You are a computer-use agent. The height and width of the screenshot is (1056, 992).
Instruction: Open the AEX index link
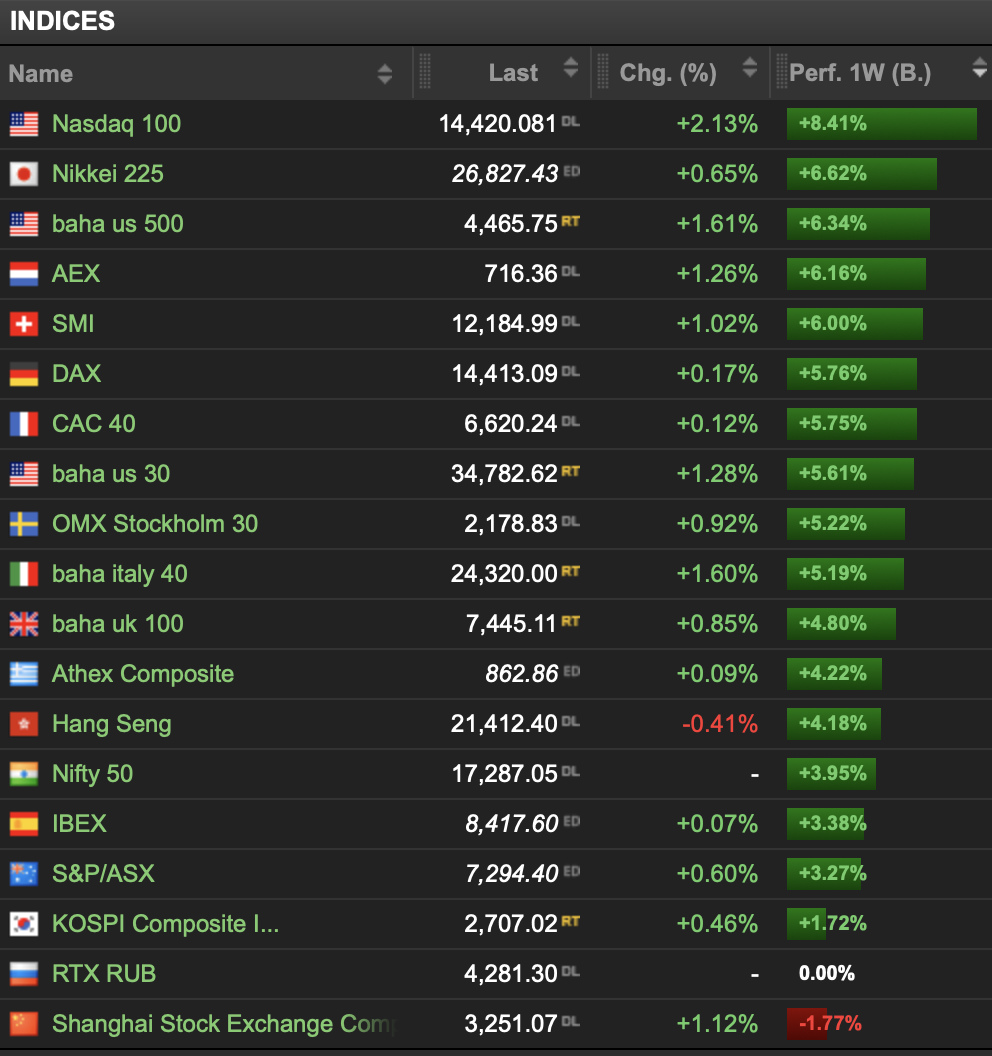point(76,273)
